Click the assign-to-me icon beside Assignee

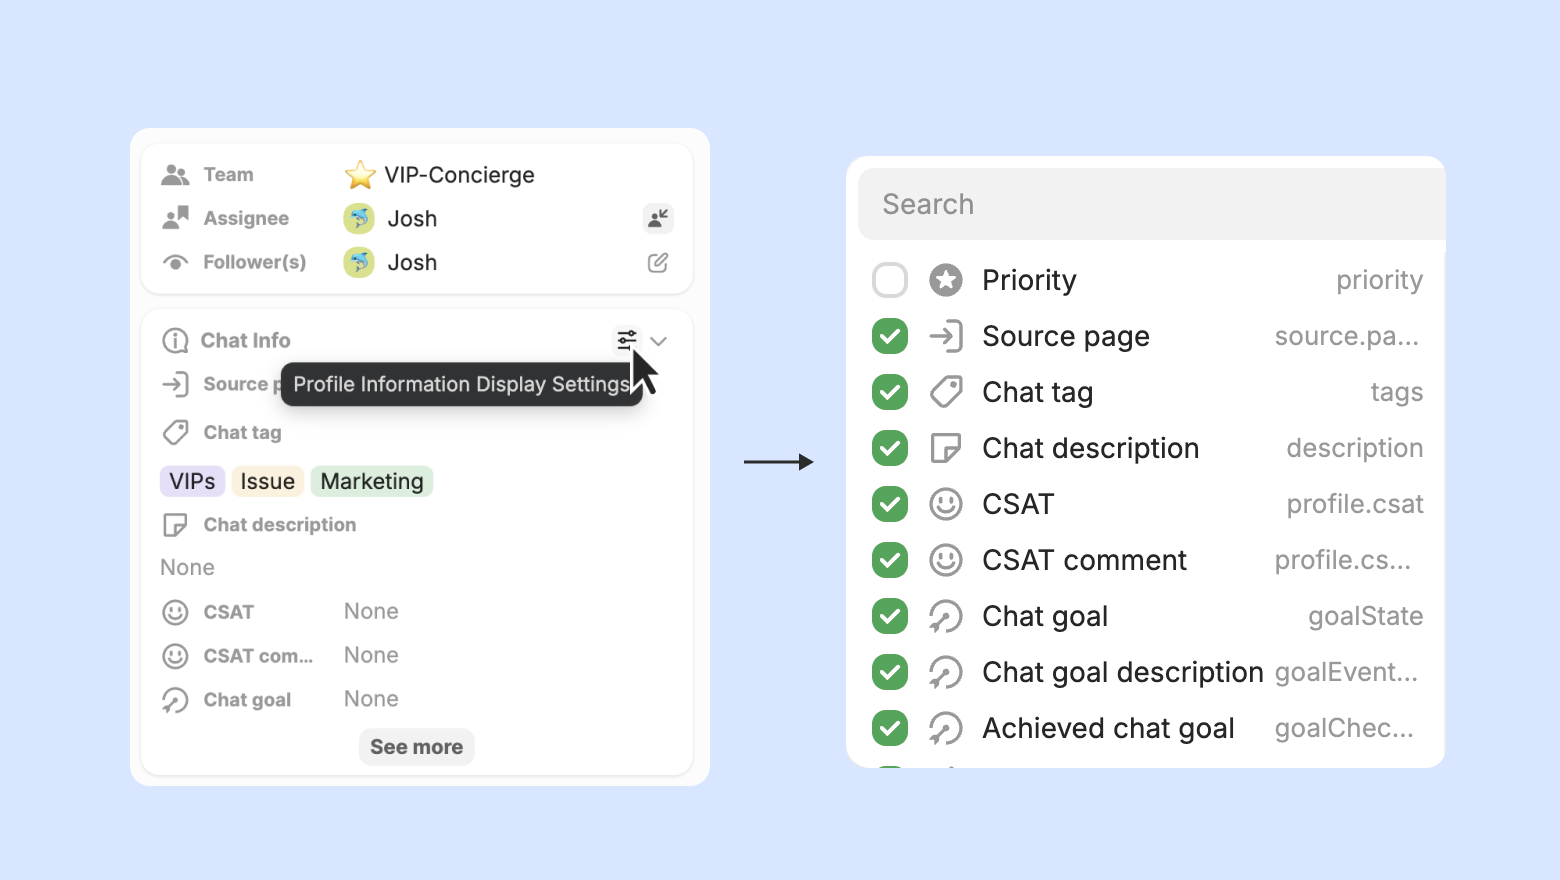658,218
